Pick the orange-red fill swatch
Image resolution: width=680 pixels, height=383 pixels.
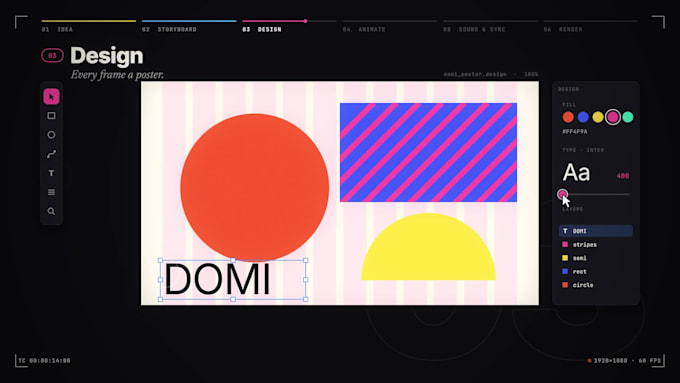568,117
